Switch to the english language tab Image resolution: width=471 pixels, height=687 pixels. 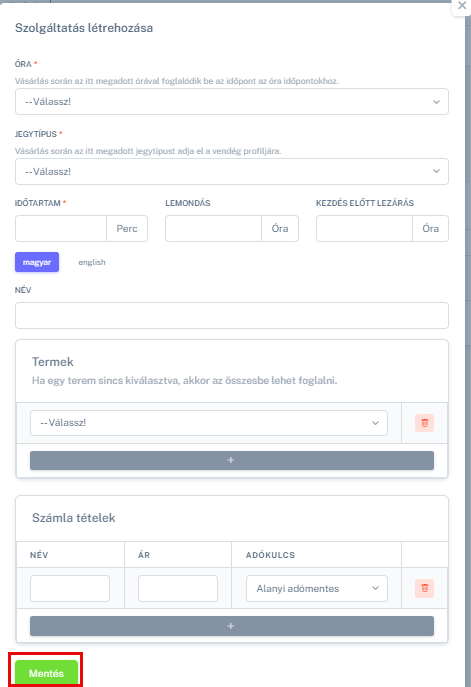tap(92, 262)
